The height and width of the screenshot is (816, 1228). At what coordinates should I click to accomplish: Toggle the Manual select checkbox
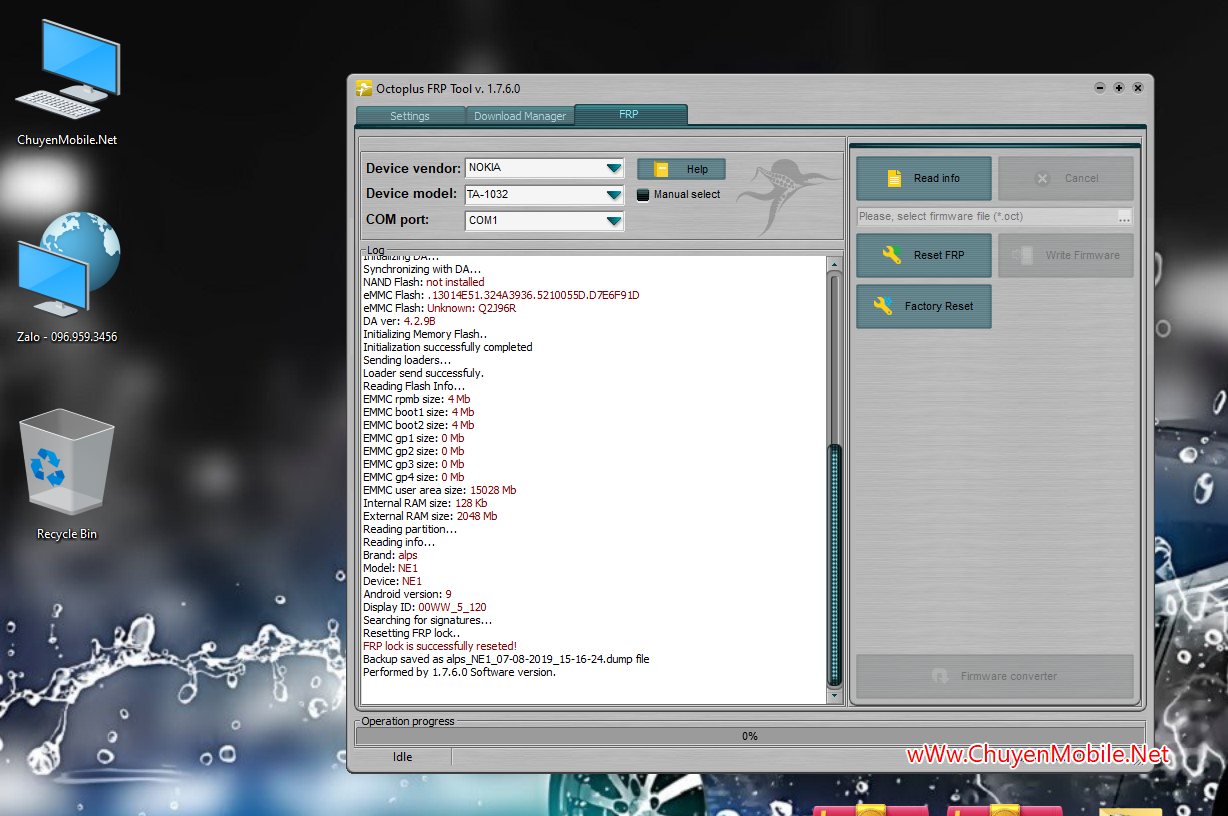pyautogui.click(x=643, y=195)
